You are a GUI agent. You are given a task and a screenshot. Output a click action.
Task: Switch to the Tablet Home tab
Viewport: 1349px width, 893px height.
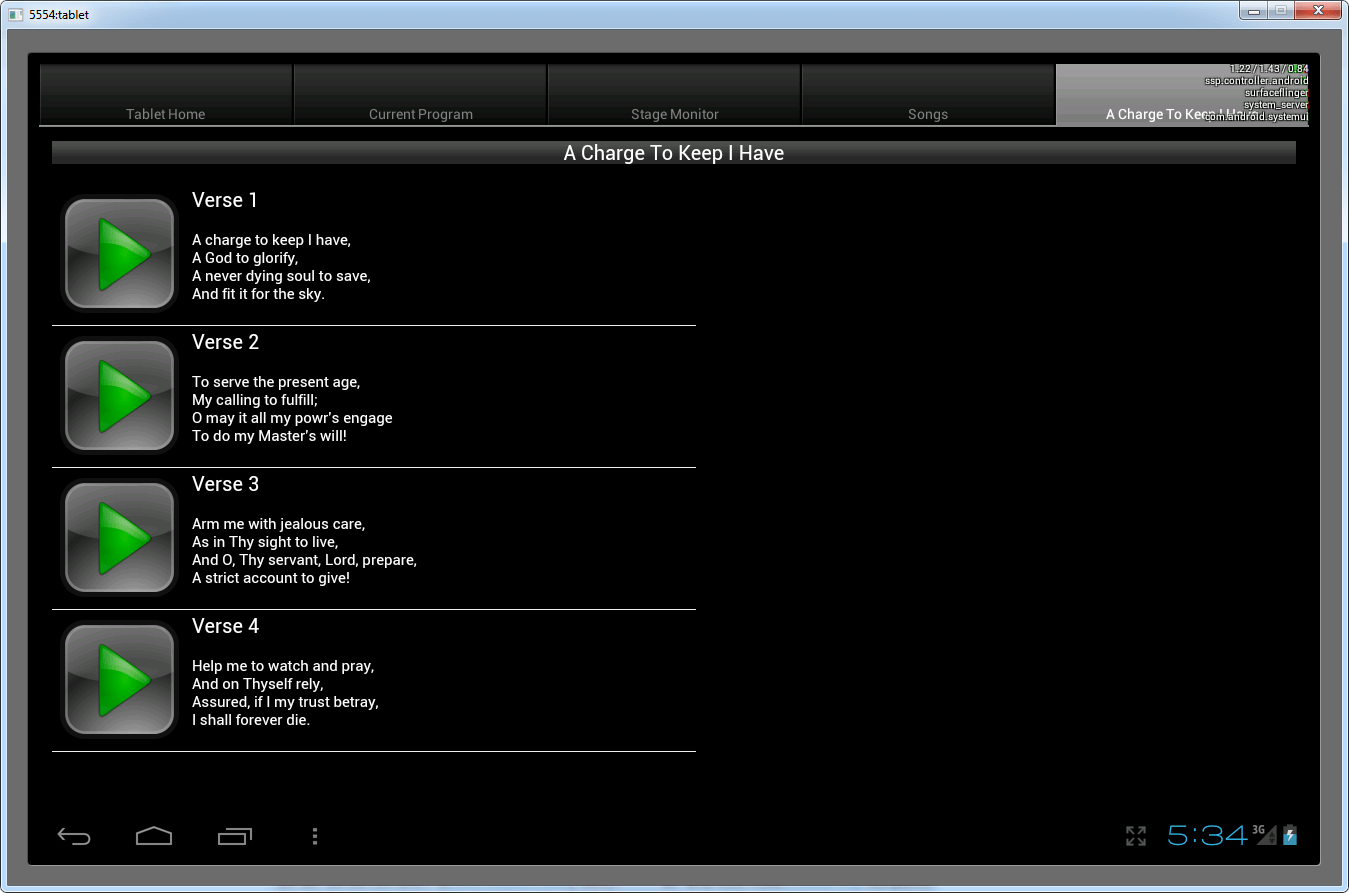pos(166,95)
